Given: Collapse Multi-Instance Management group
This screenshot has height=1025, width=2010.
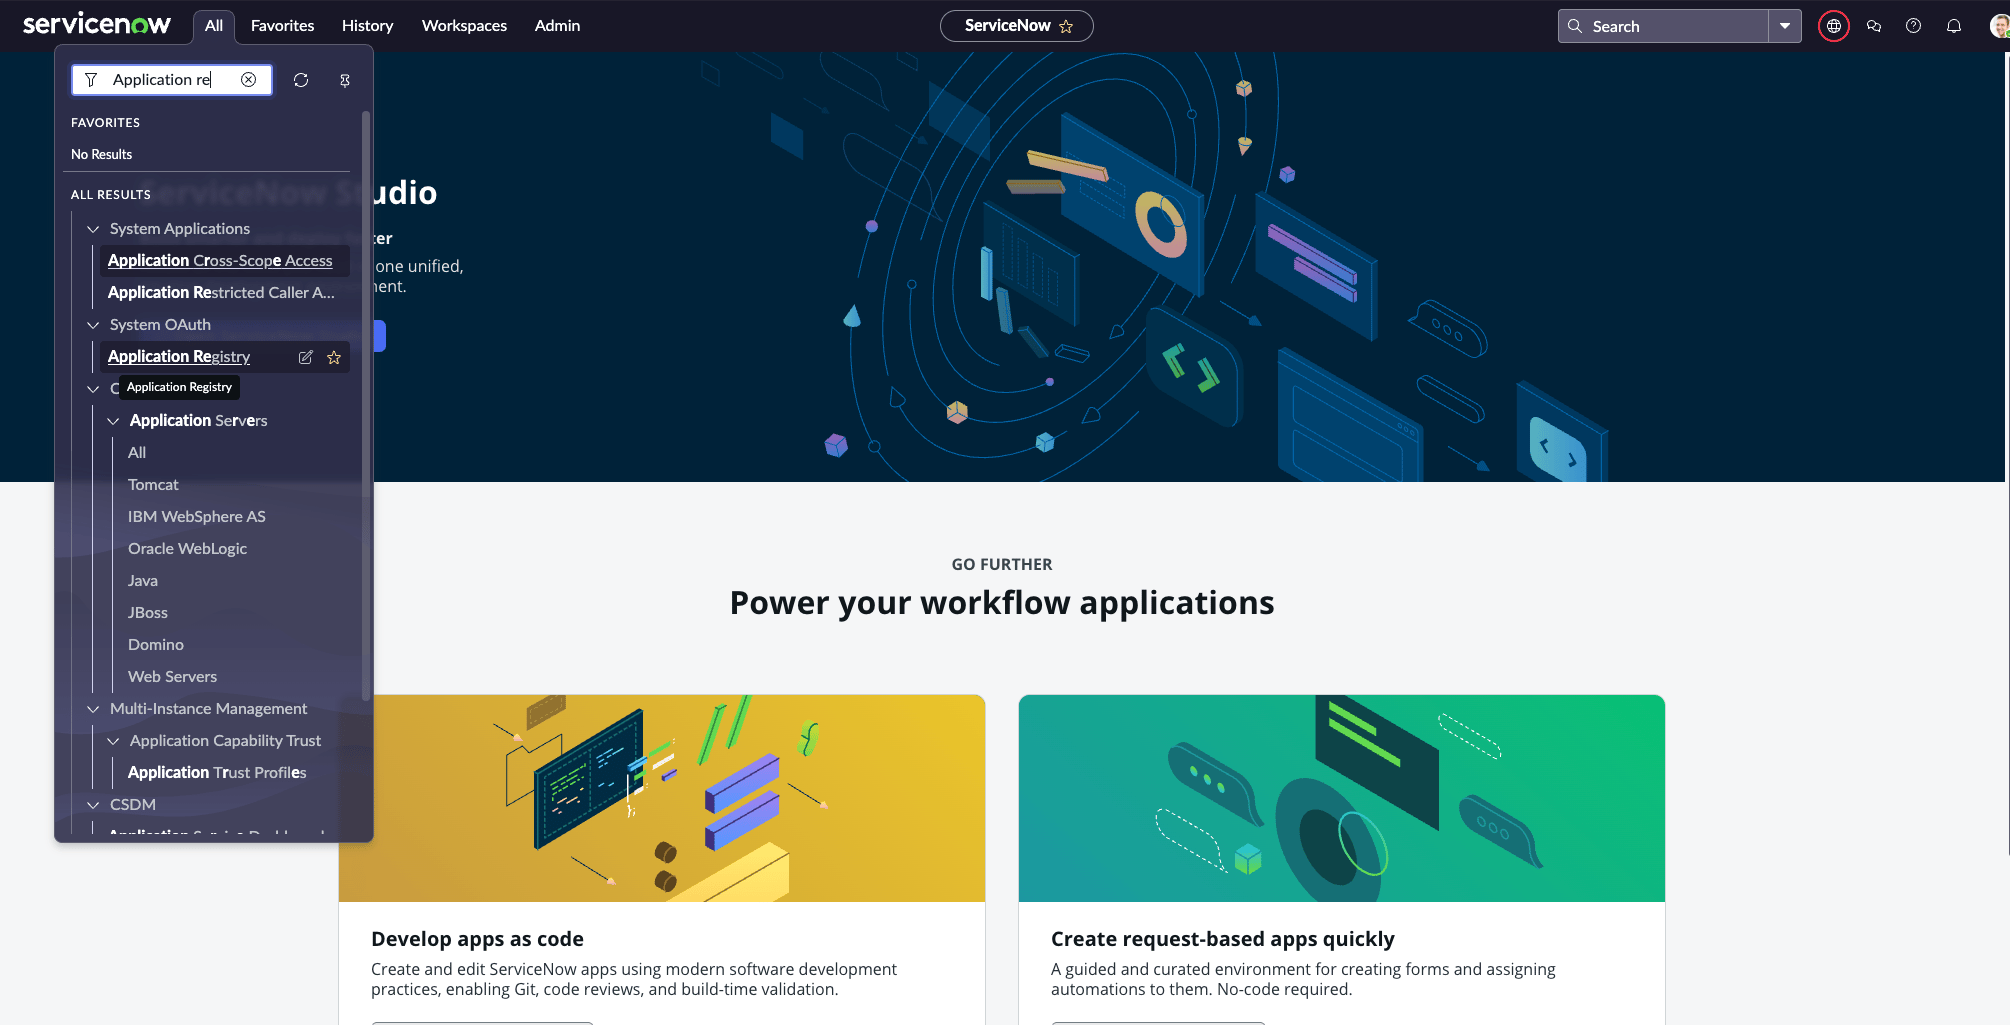Looking at the screenshot, I should (x=93, y=709).
